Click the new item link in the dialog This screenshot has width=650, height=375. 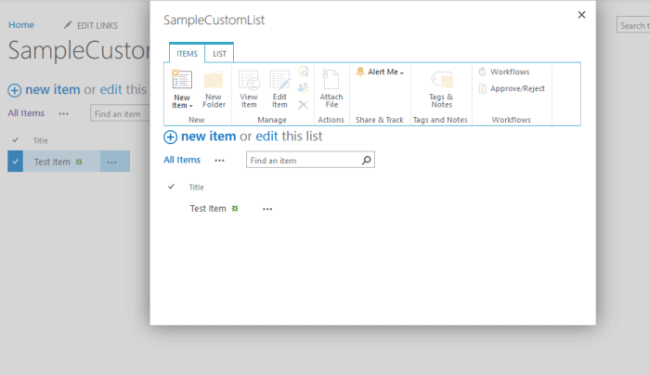click(209, 136)
